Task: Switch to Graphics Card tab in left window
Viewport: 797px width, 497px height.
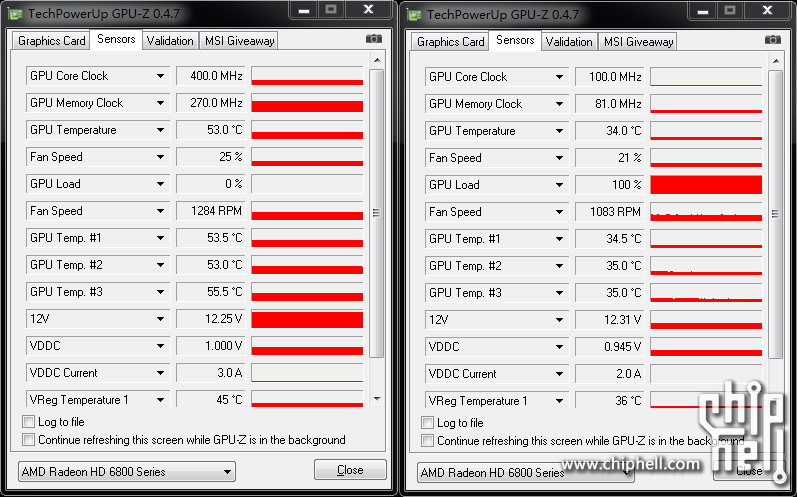Action: (x=51, y=41)
